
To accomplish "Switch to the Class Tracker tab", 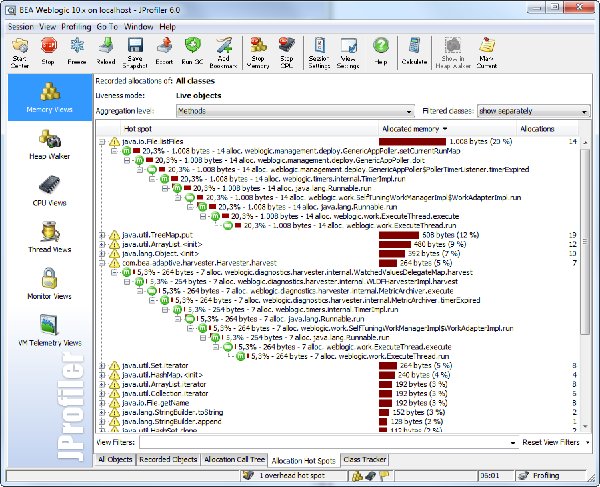I will 364,459.
